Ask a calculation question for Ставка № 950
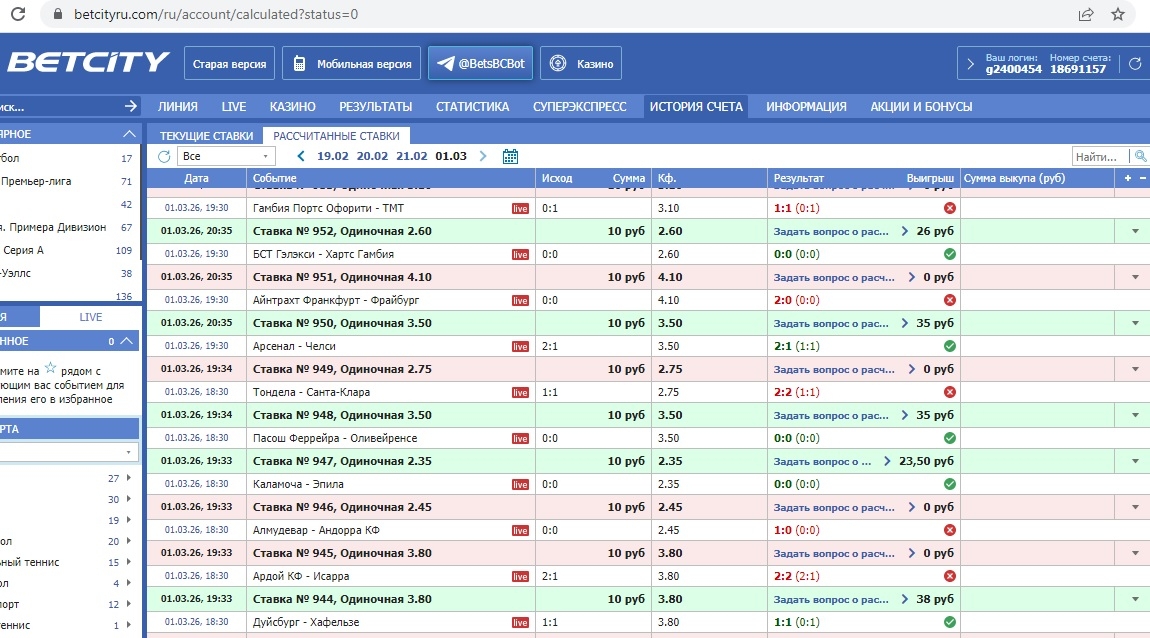Viewport: 1150px width, 638px height. point(831,323)
